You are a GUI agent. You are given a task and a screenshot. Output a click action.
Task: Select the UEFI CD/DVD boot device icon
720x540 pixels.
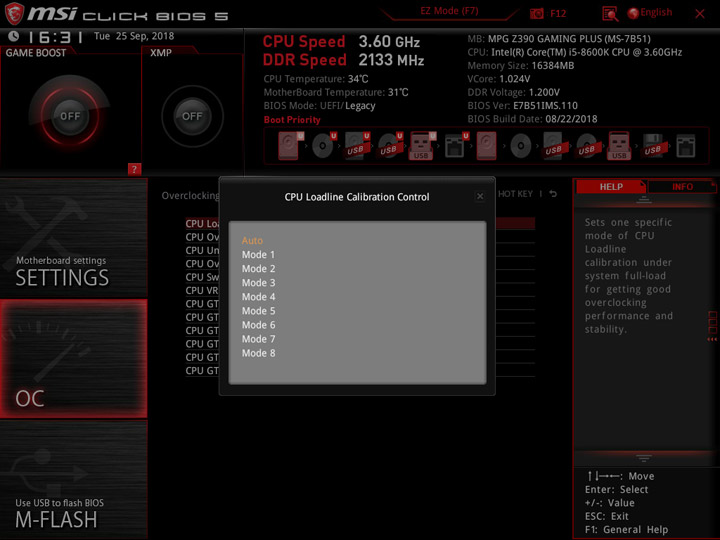tap(324, 146)
